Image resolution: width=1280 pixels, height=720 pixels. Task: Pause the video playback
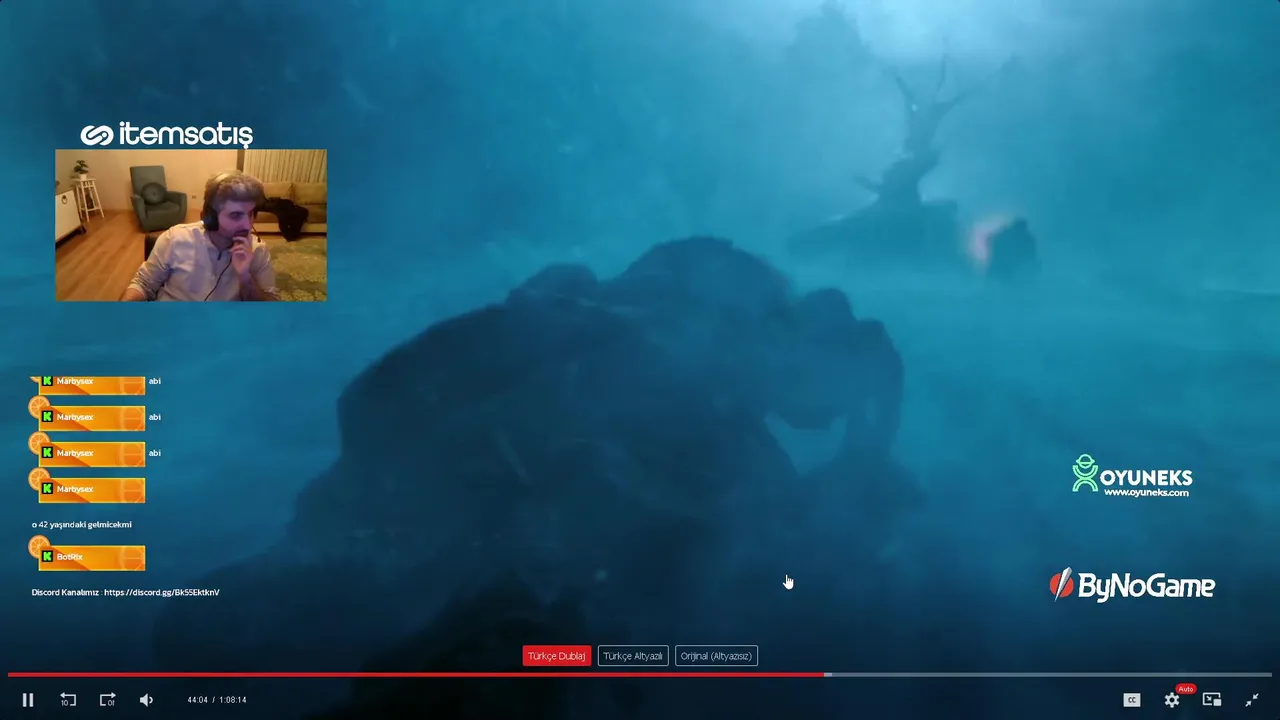(28, 700)
